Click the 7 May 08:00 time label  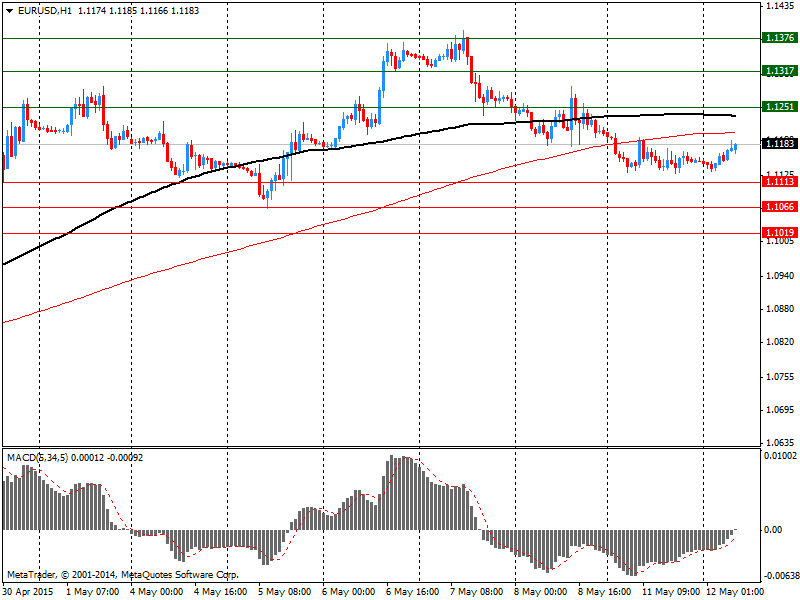pyautogui.click(x=477, y=592)
